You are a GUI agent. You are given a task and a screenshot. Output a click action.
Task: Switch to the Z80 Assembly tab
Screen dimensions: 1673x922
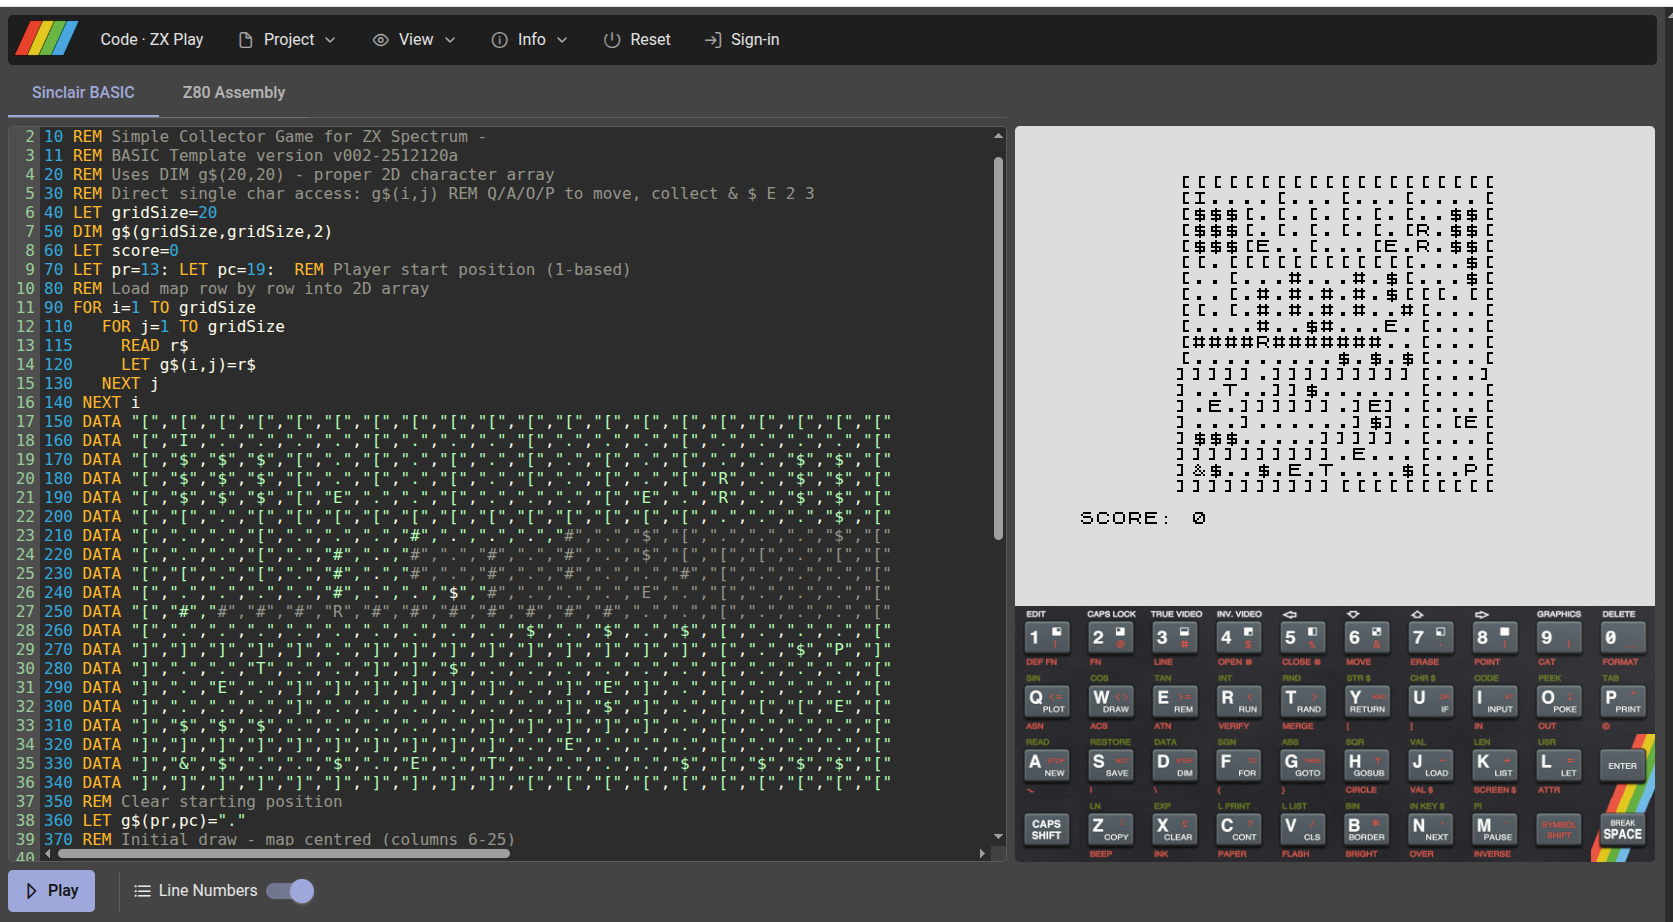click(x=234, y=93)
